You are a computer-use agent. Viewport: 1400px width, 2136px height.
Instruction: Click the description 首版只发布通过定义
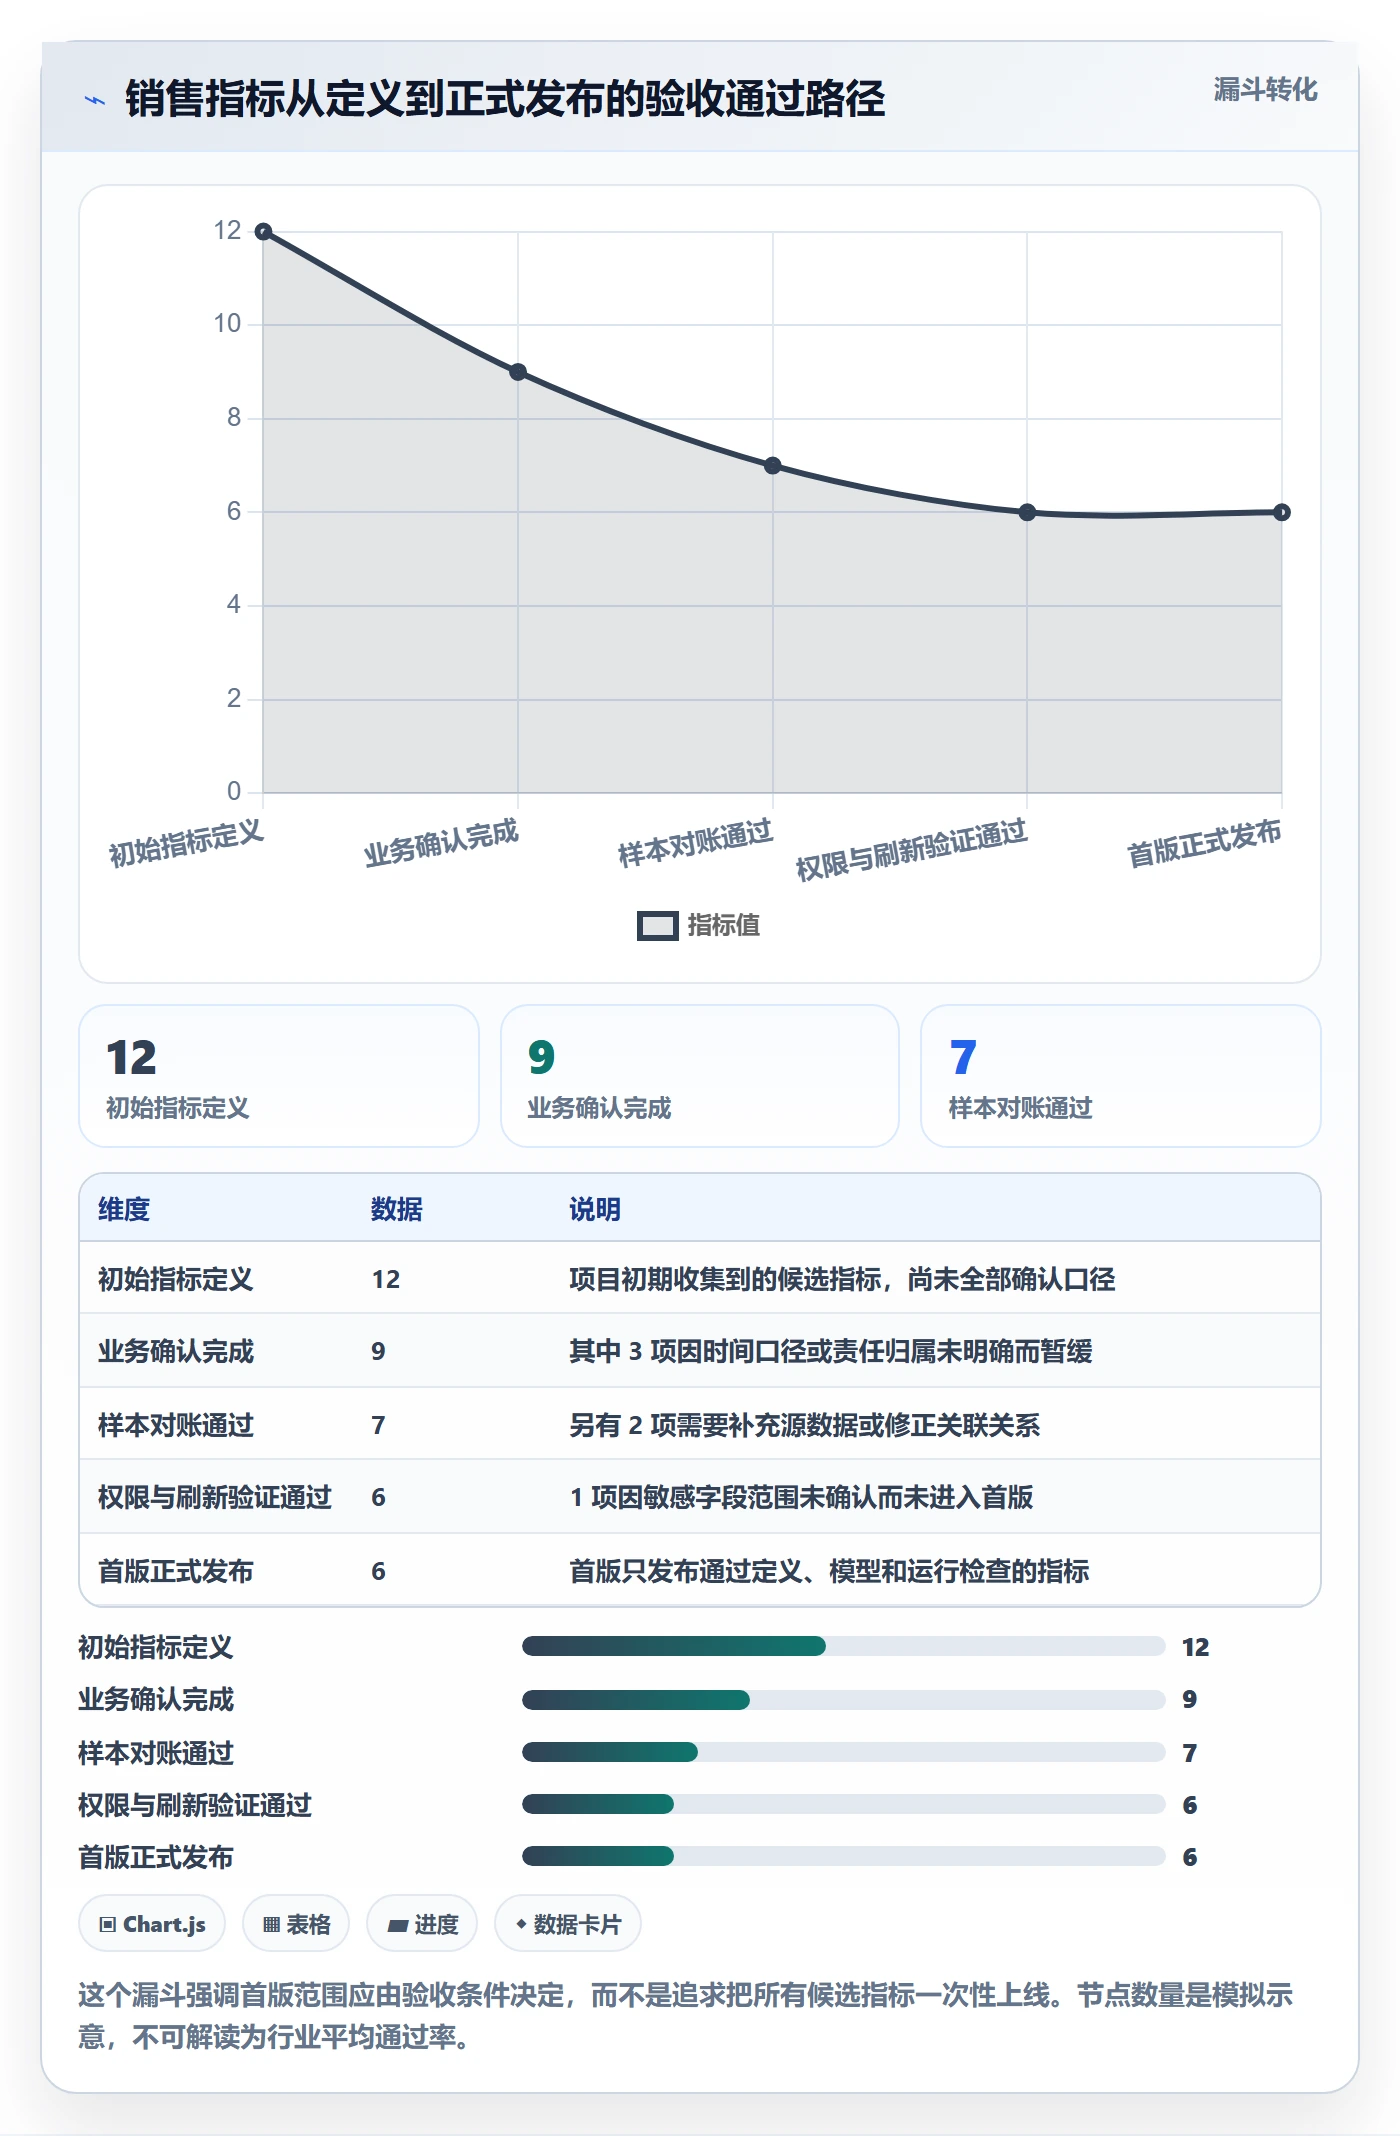point(829,1571)
